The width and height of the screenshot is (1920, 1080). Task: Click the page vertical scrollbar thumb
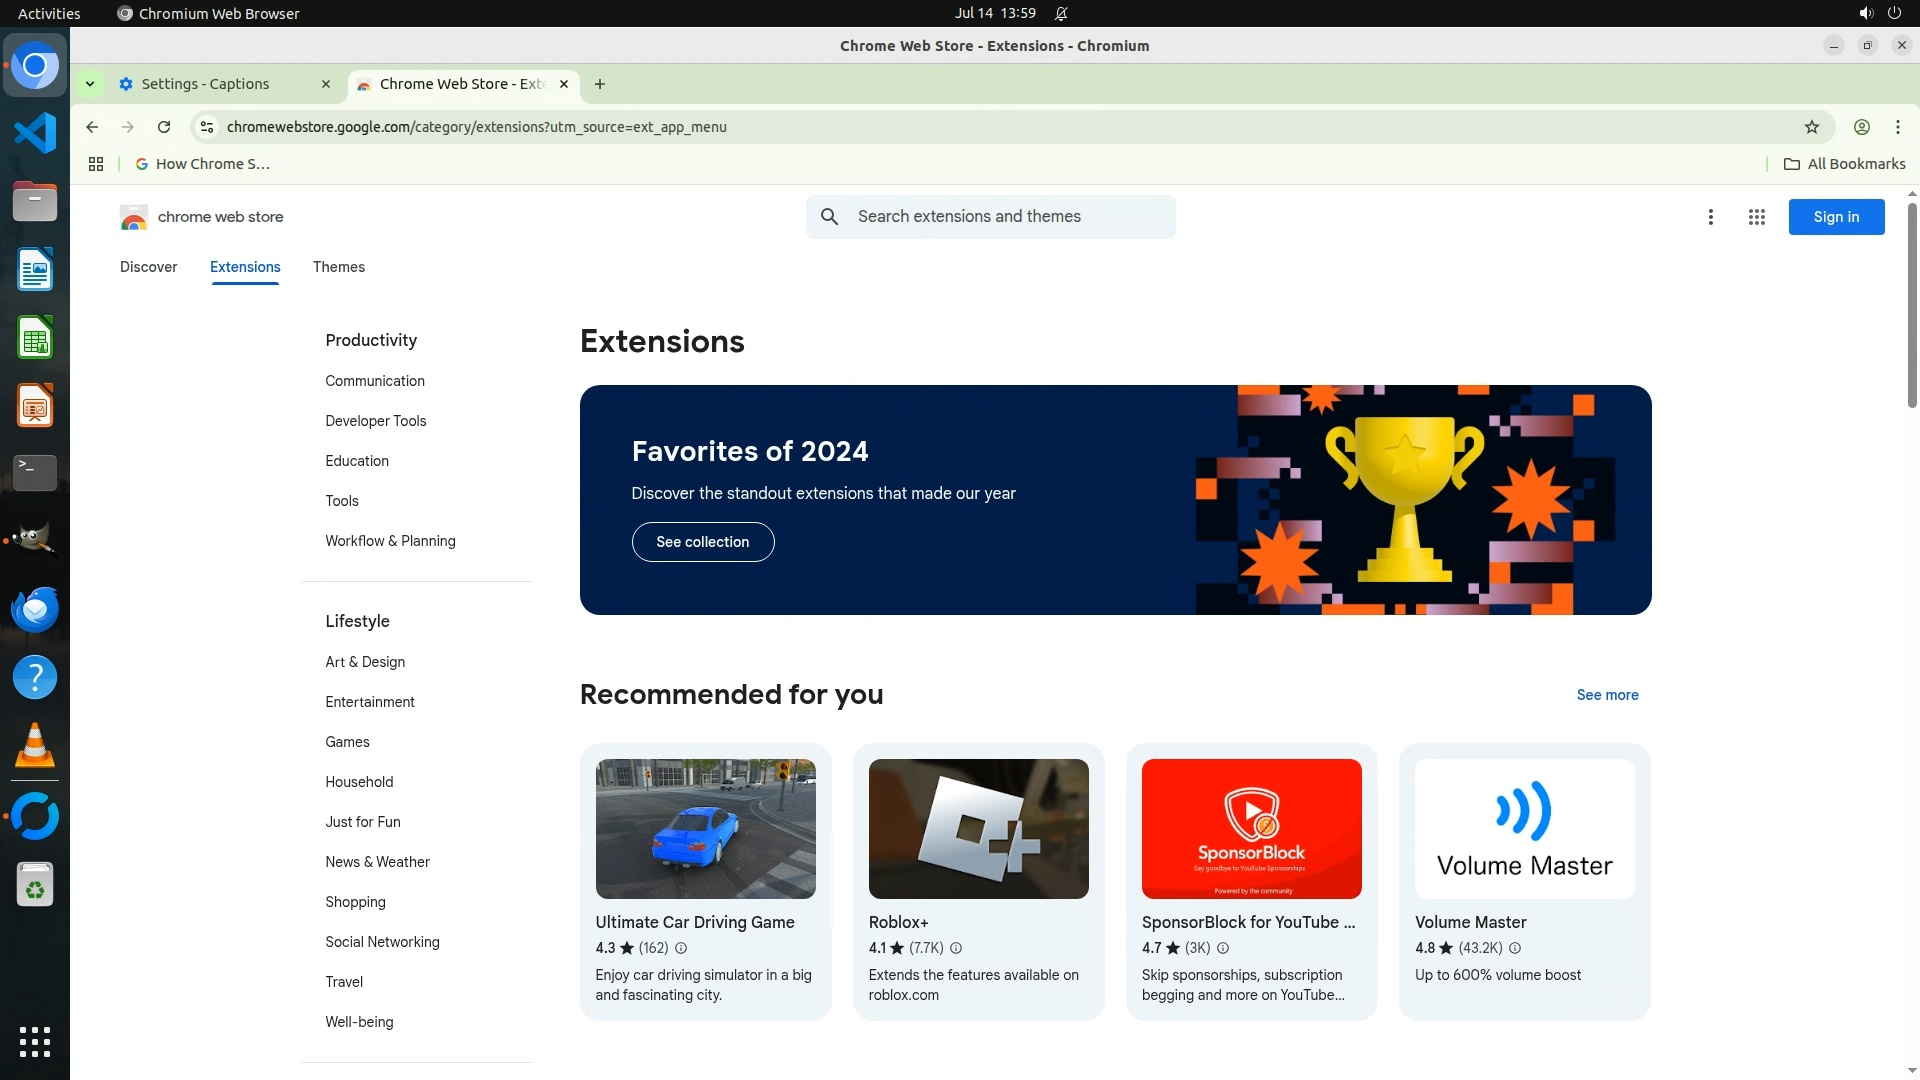[1911, 305]
